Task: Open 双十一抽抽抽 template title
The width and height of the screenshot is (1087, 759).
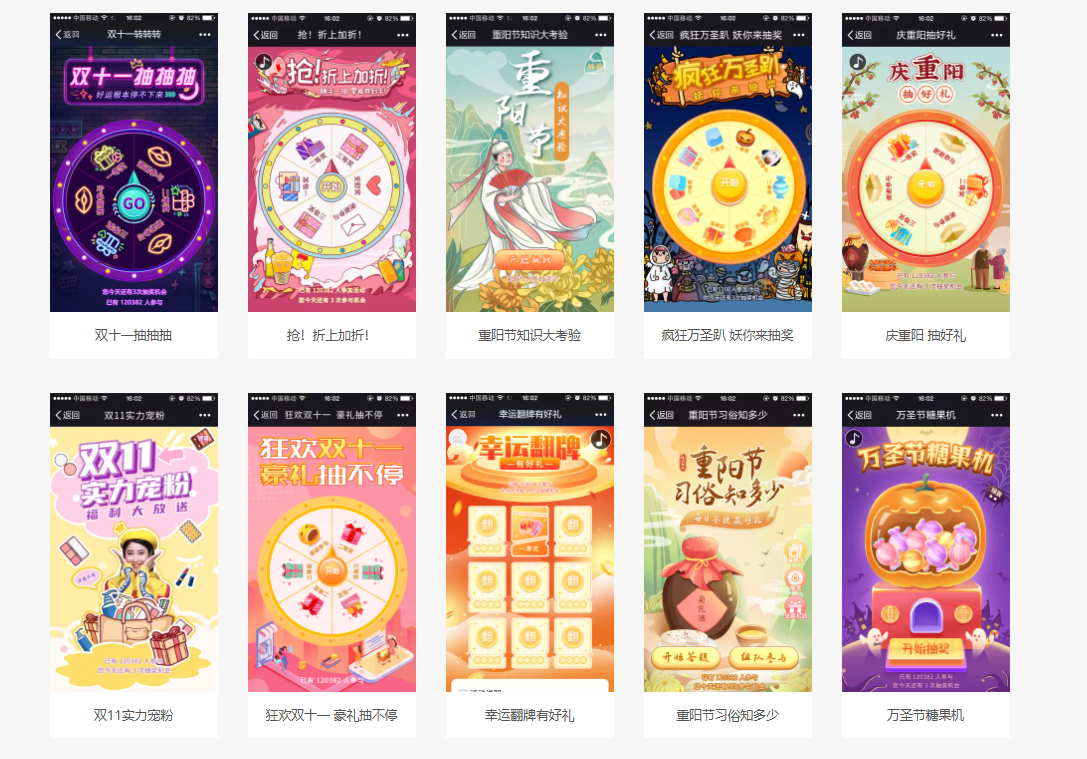Action: [x=133, y=335]
